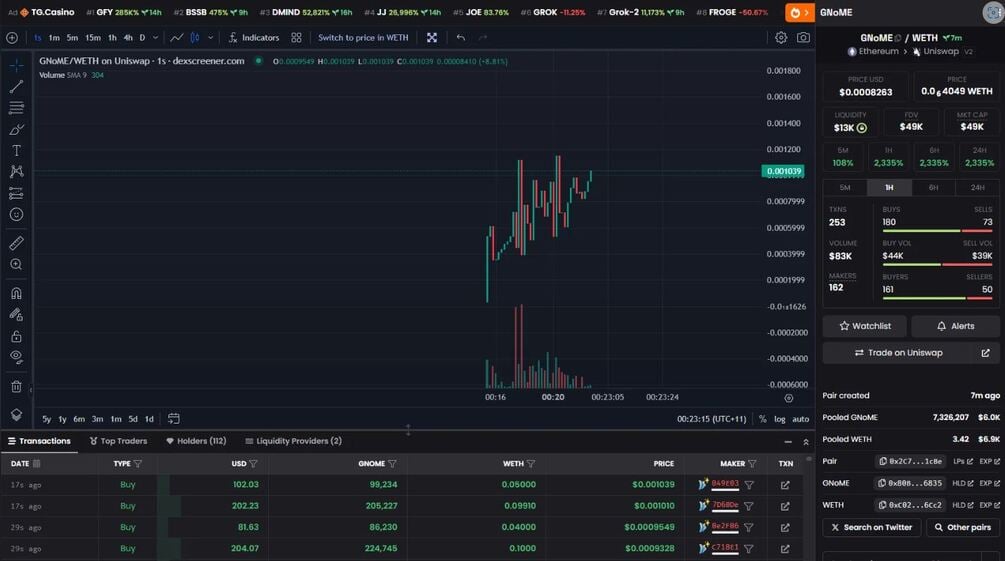Viewport: 1005px width, 561px height.
Task: Select the 5M stats period tab
Action: pyautogui.click(x=845, y=188)
